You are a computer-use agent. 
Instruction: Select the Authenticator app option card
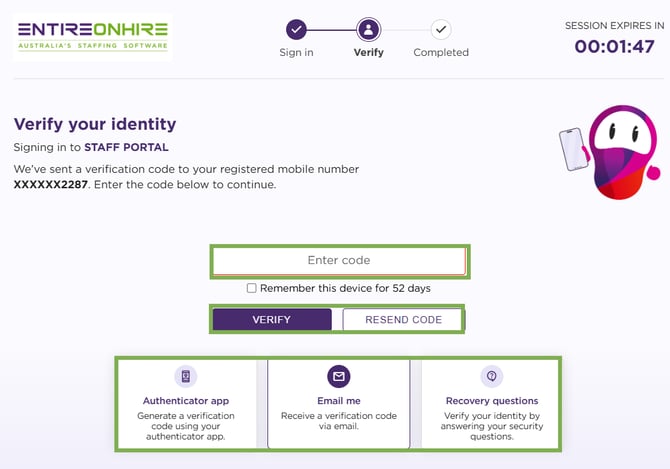tap(187, 404)
